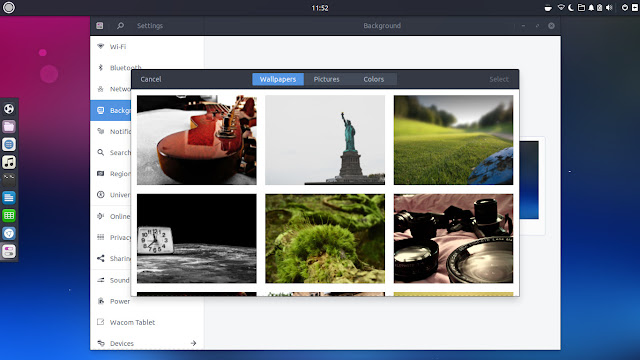Click the Background monitor icon in sidebar
640x360 pixels.
[100, 110]
